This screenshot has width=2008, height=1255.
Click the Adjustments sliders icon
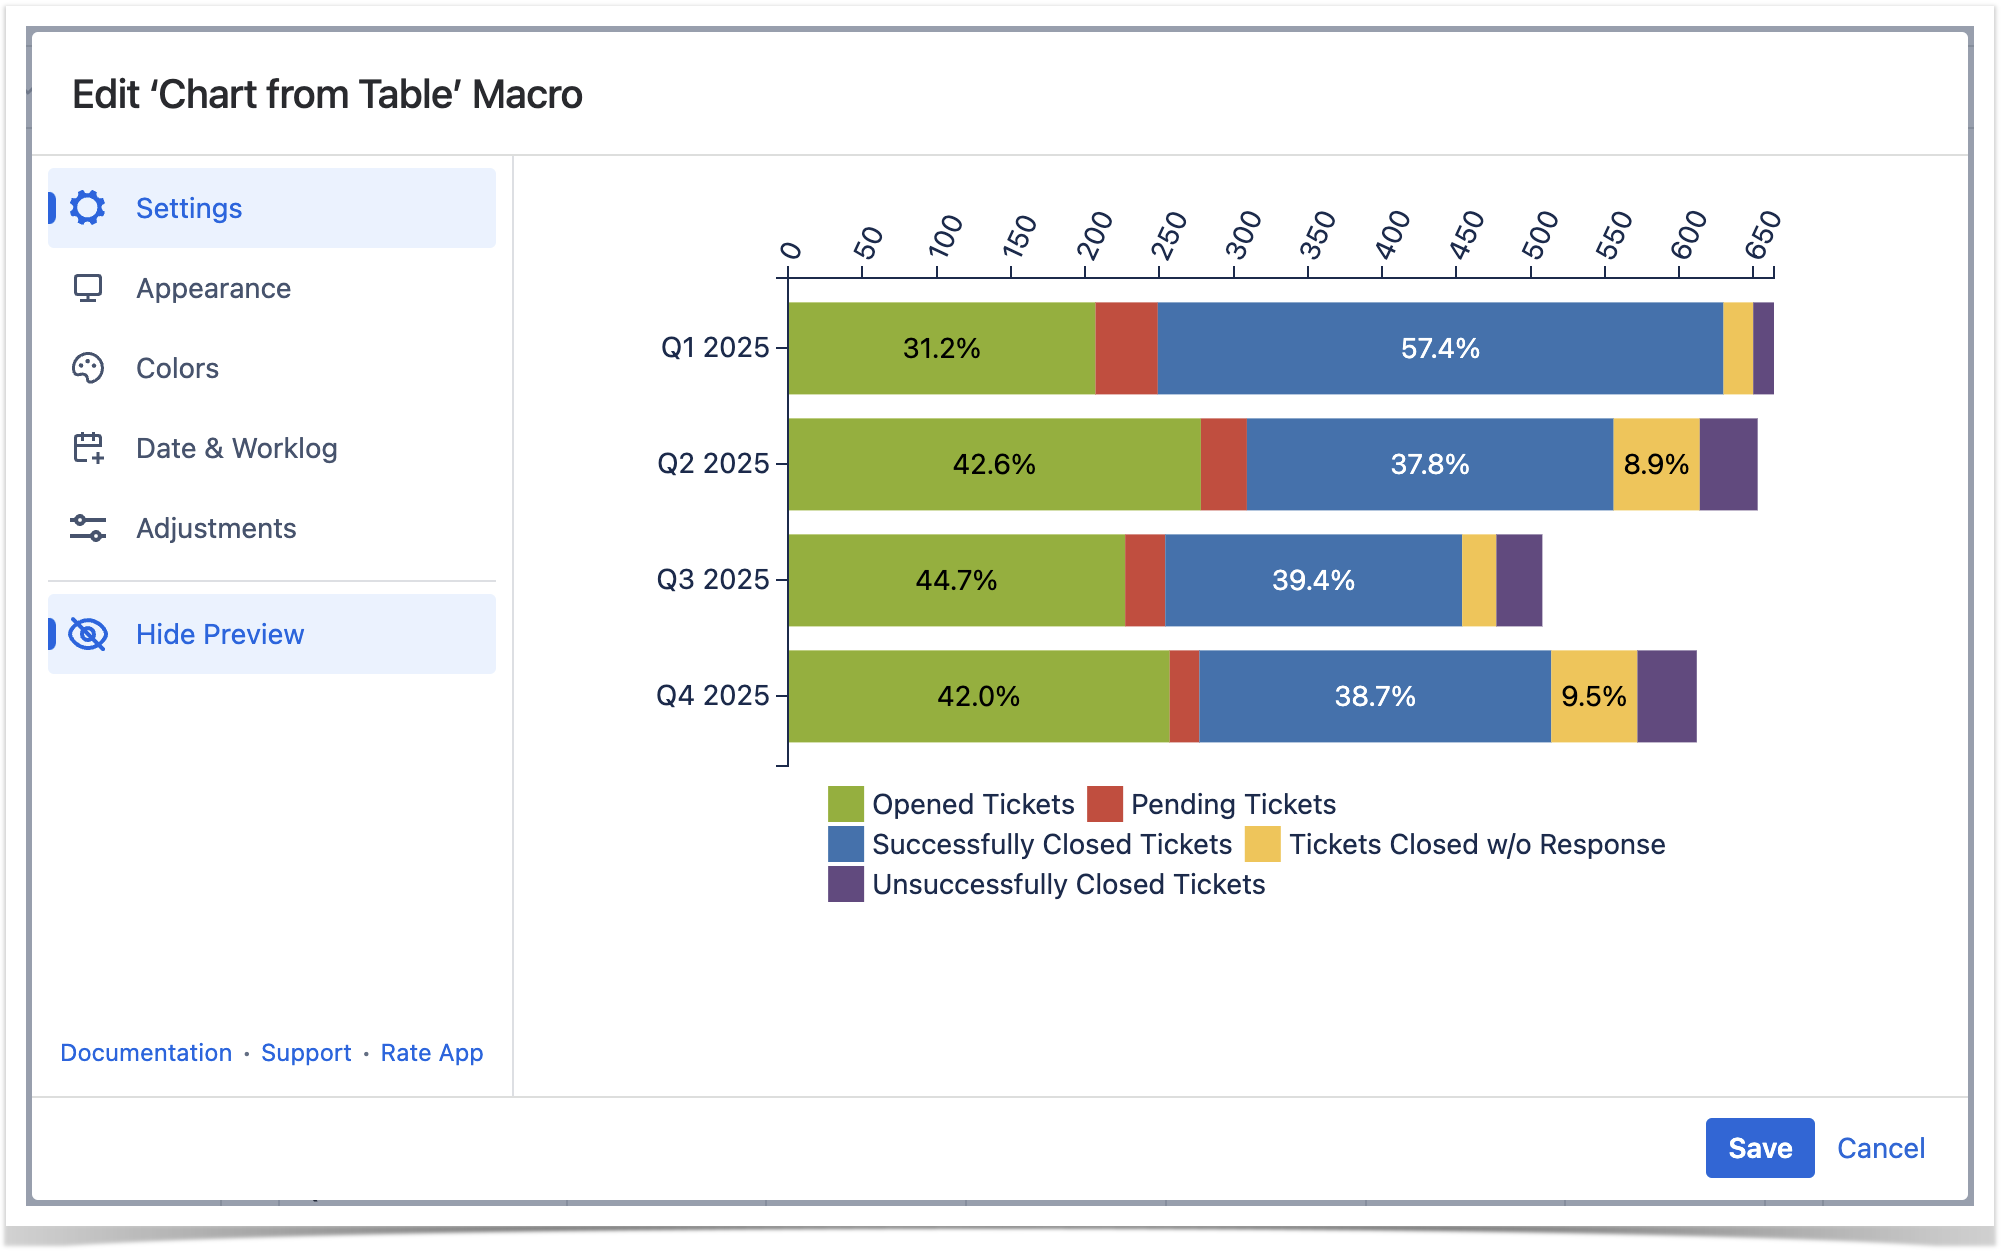point(88,528)
